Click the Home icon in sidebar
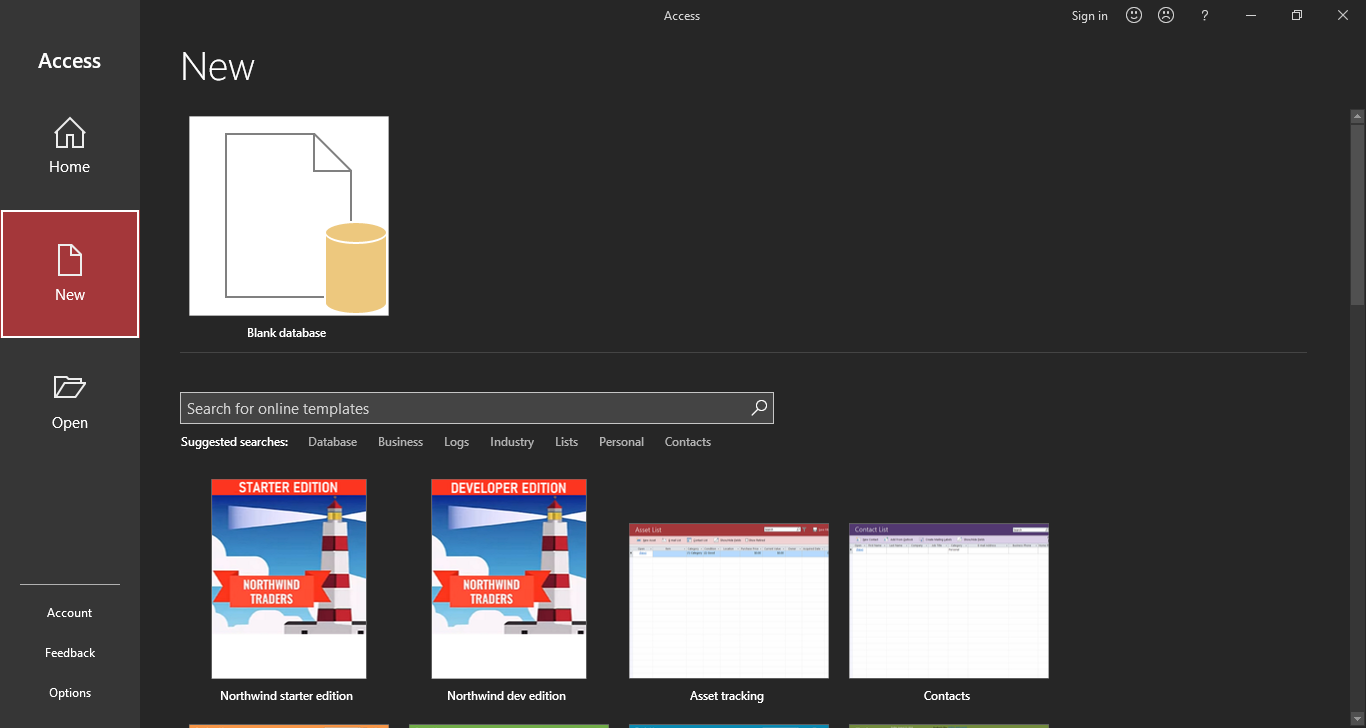Image resolution: width=1366 pixels, height=728 pixels. click(x=69, y=133)
